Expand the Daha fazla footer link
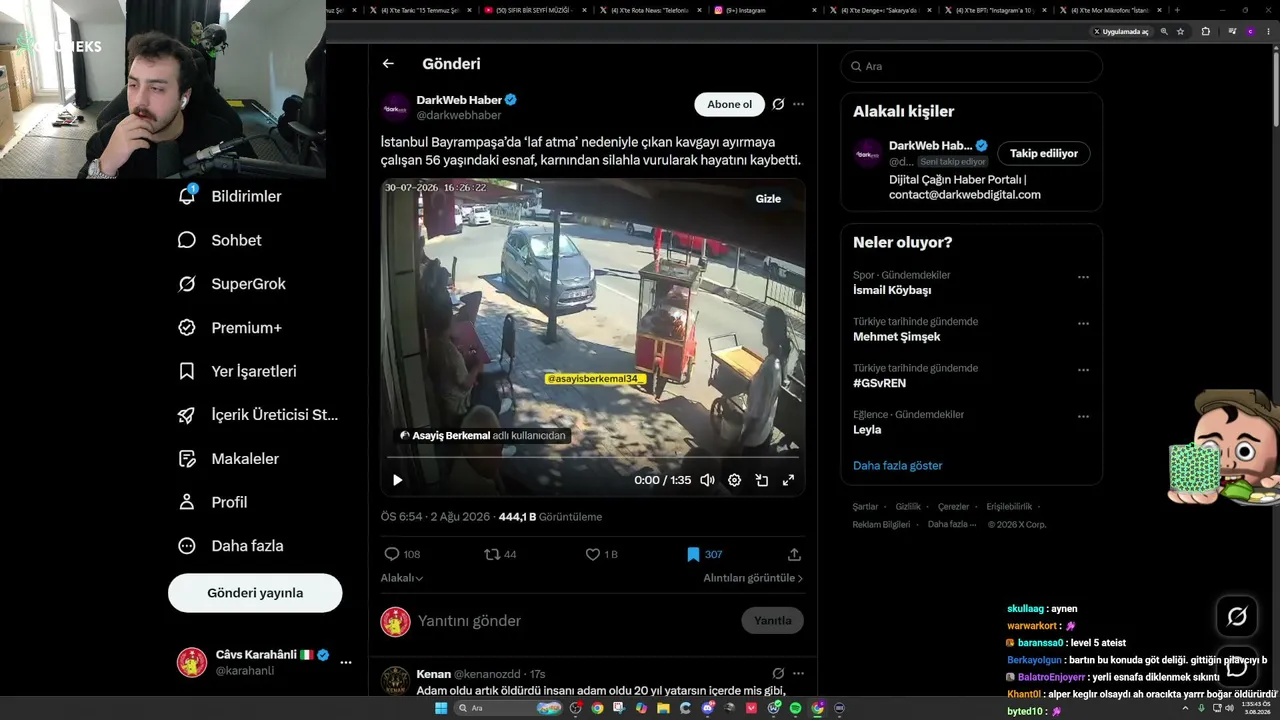Image resolution: width=1280 pixels, height=720 pixels. click(951, 524)
